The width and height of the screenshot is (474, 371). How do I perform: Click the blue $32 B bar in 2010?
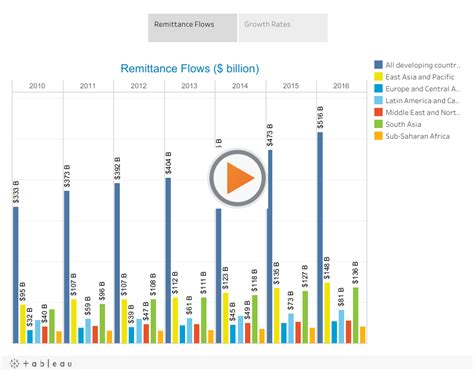[x=30, y=337]
